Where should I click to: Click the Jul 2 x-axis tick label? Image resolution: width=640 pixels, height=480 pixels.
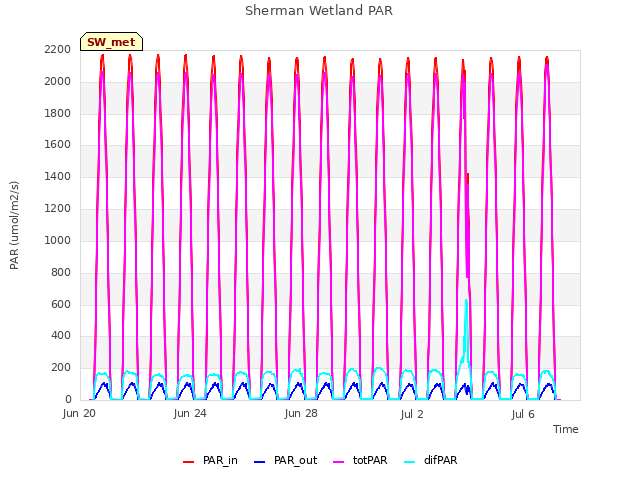(412, 414)
